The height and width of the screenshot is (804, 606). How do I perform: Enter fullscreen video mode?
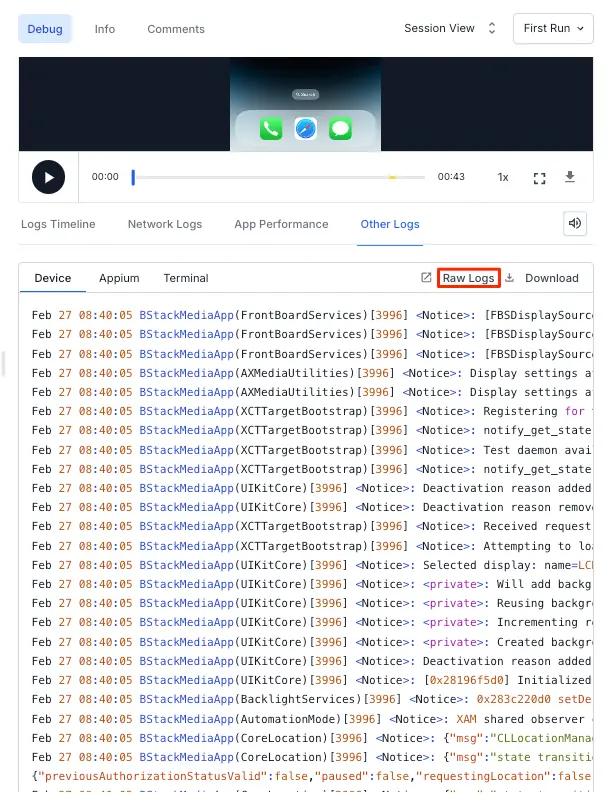click(x=540, y=178)
